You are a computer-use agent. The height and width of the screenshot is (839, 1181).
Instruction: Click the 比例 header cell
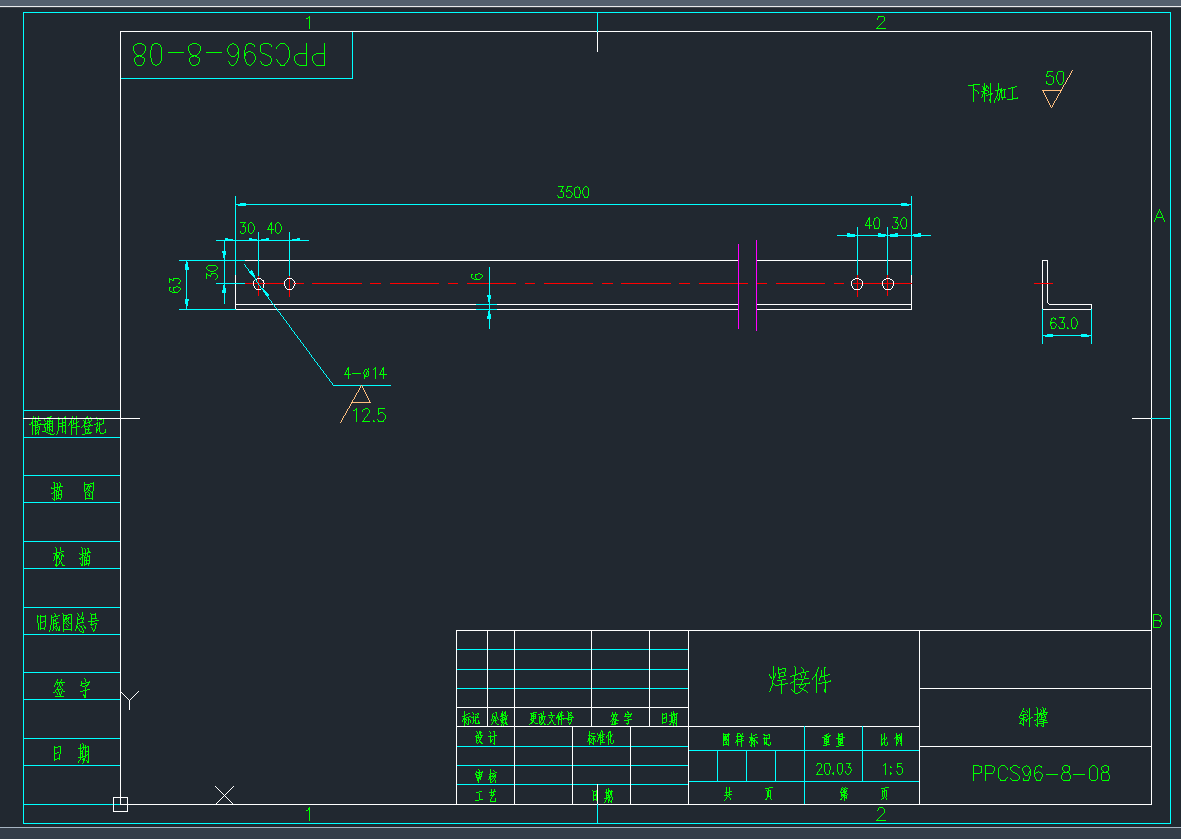[892, 740]
